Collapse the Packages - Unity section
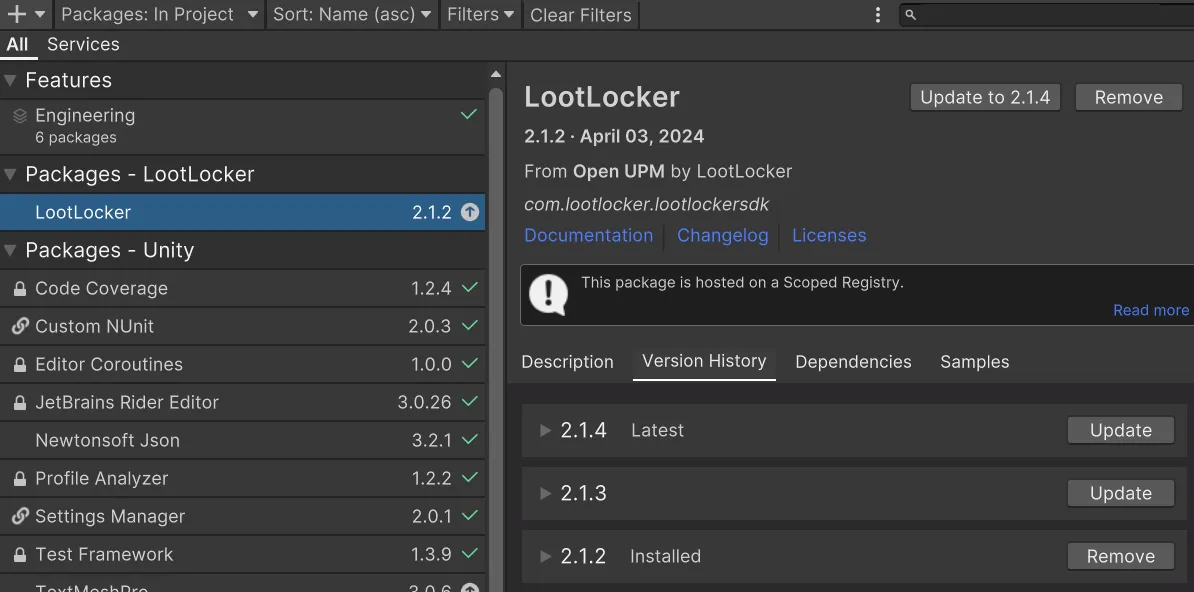Screen dimensions: 1194x592 point(10,251)
